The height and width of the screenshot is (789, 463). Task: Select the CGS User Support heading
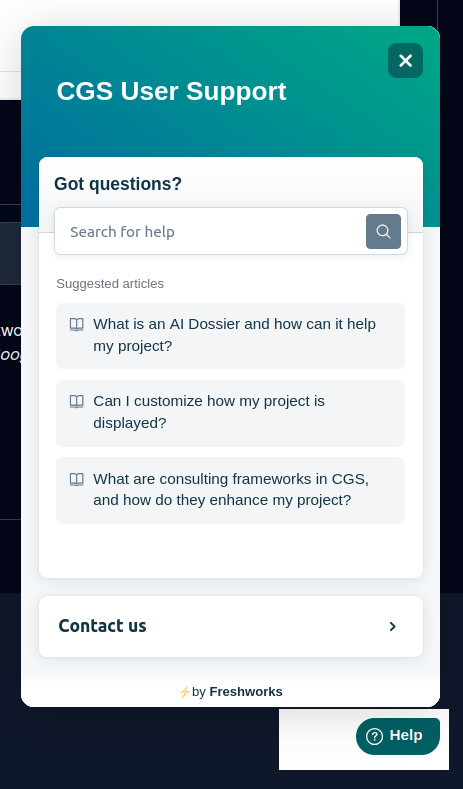pyautogui.click(x=172, y=92)
